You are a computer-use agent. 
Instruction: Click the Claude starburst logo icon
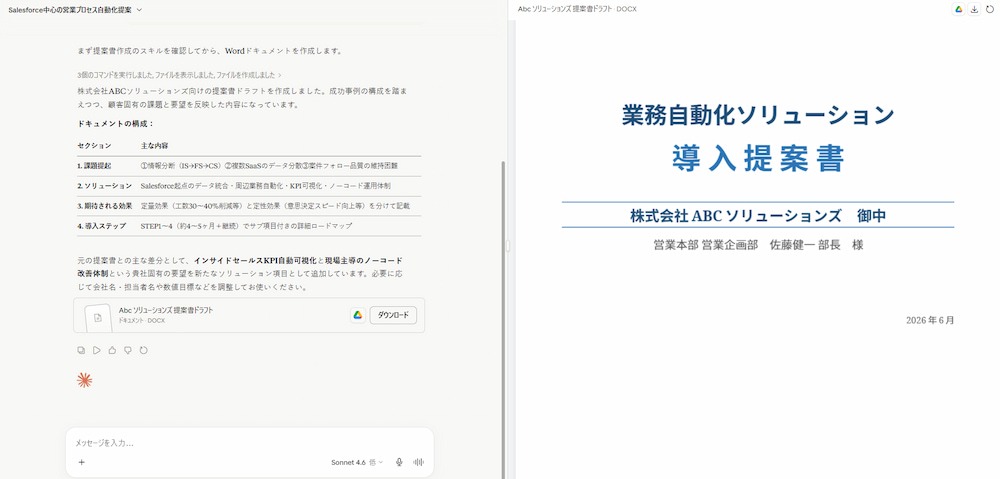pyautogui.click(x=84, y=381)
